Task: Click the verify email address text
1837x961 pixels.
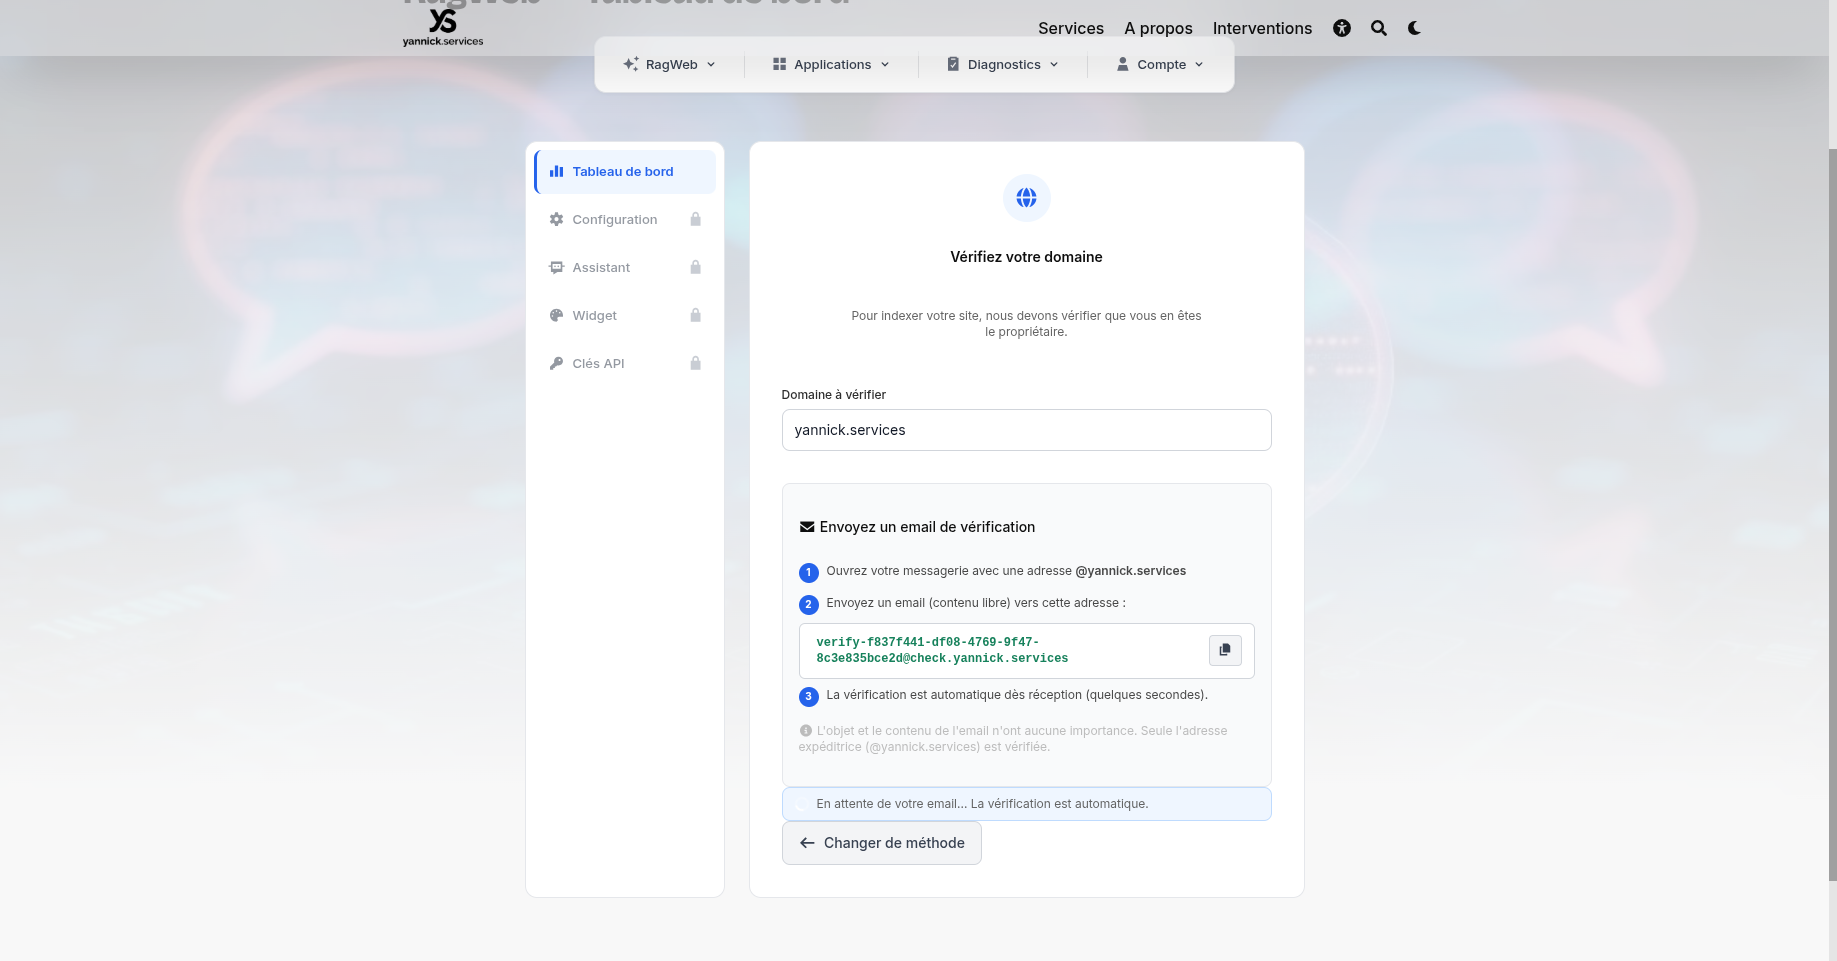Action: (942, 650)
